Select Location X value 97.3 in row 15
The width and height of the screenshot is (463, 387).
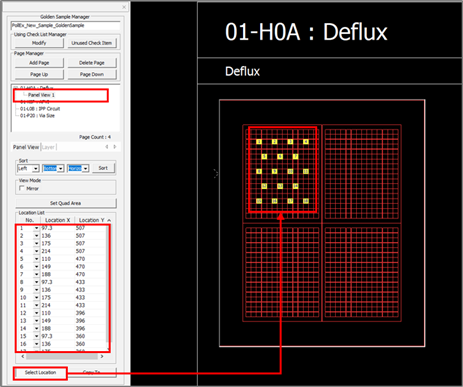pyautogui.click(x=47, y=336)
